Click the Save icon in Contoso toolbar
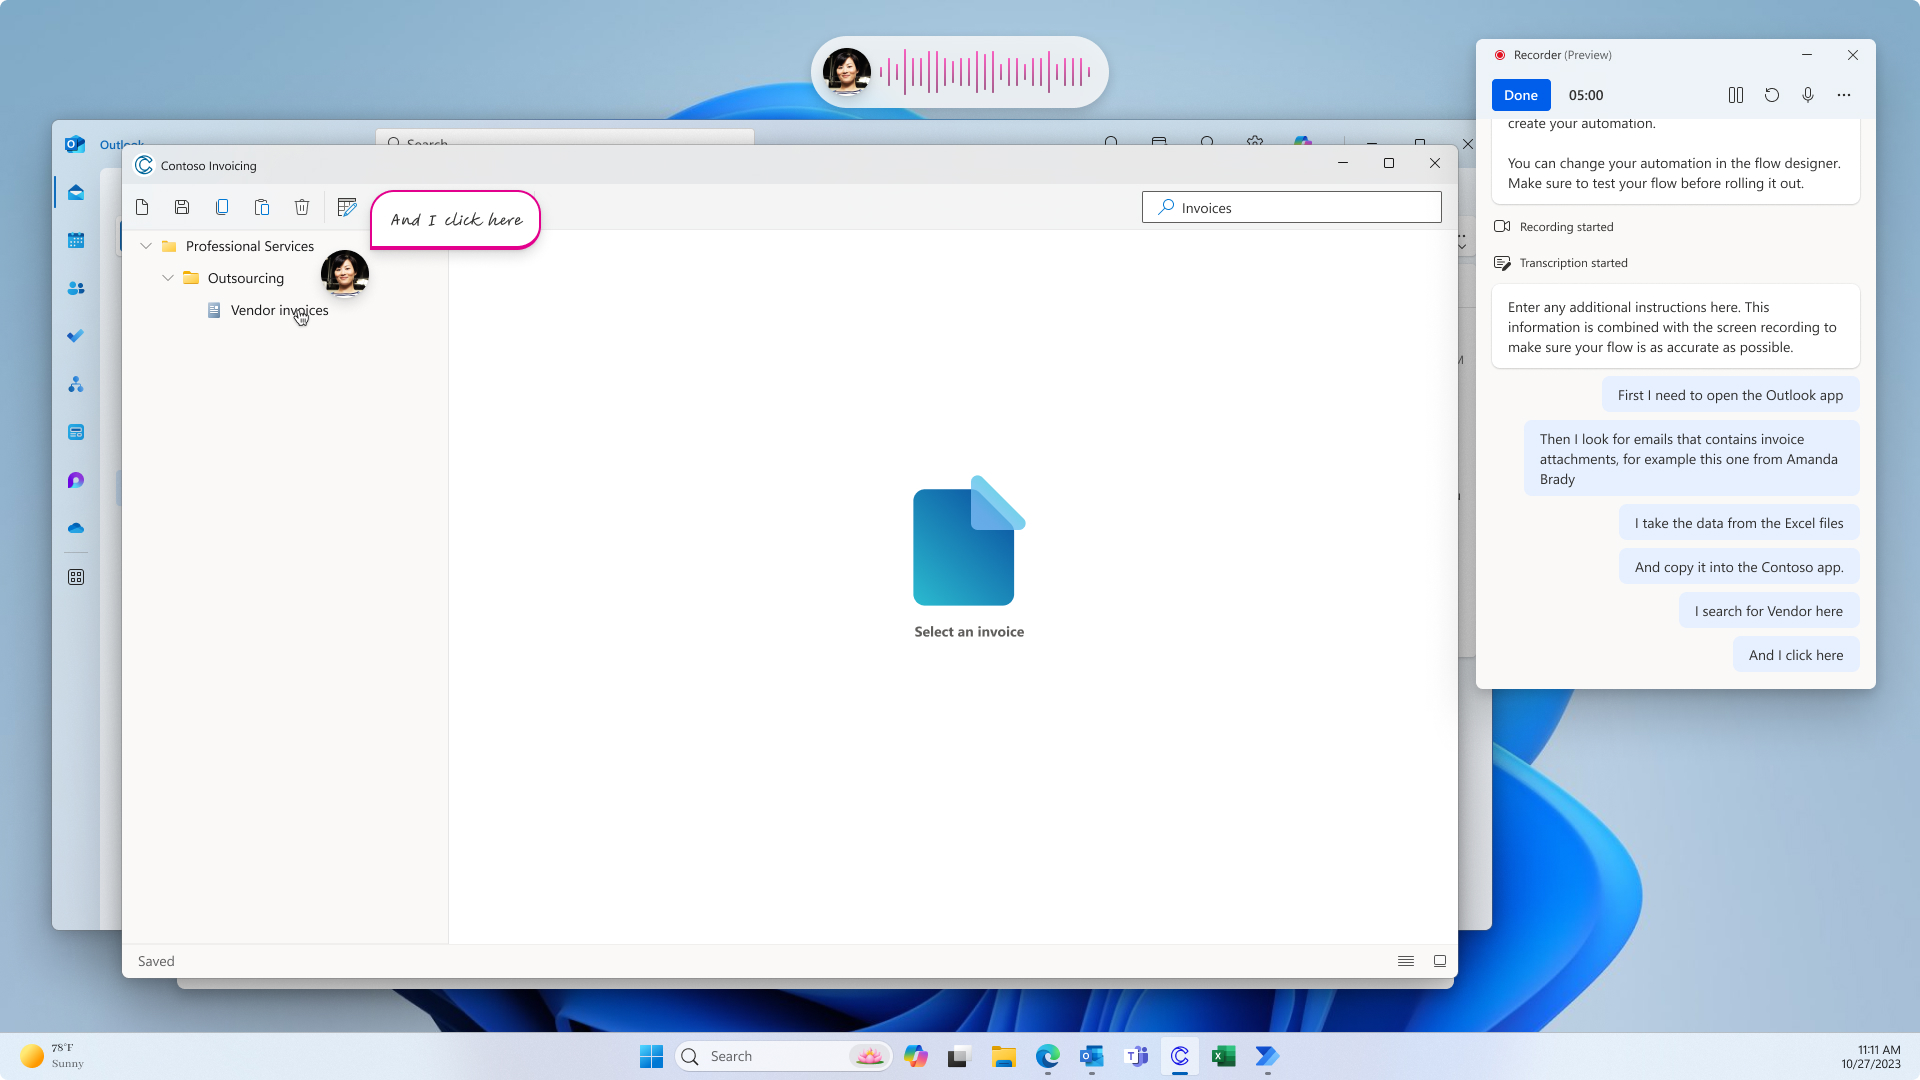This screenshot has width=1920, height=1080. coord(182,207)
